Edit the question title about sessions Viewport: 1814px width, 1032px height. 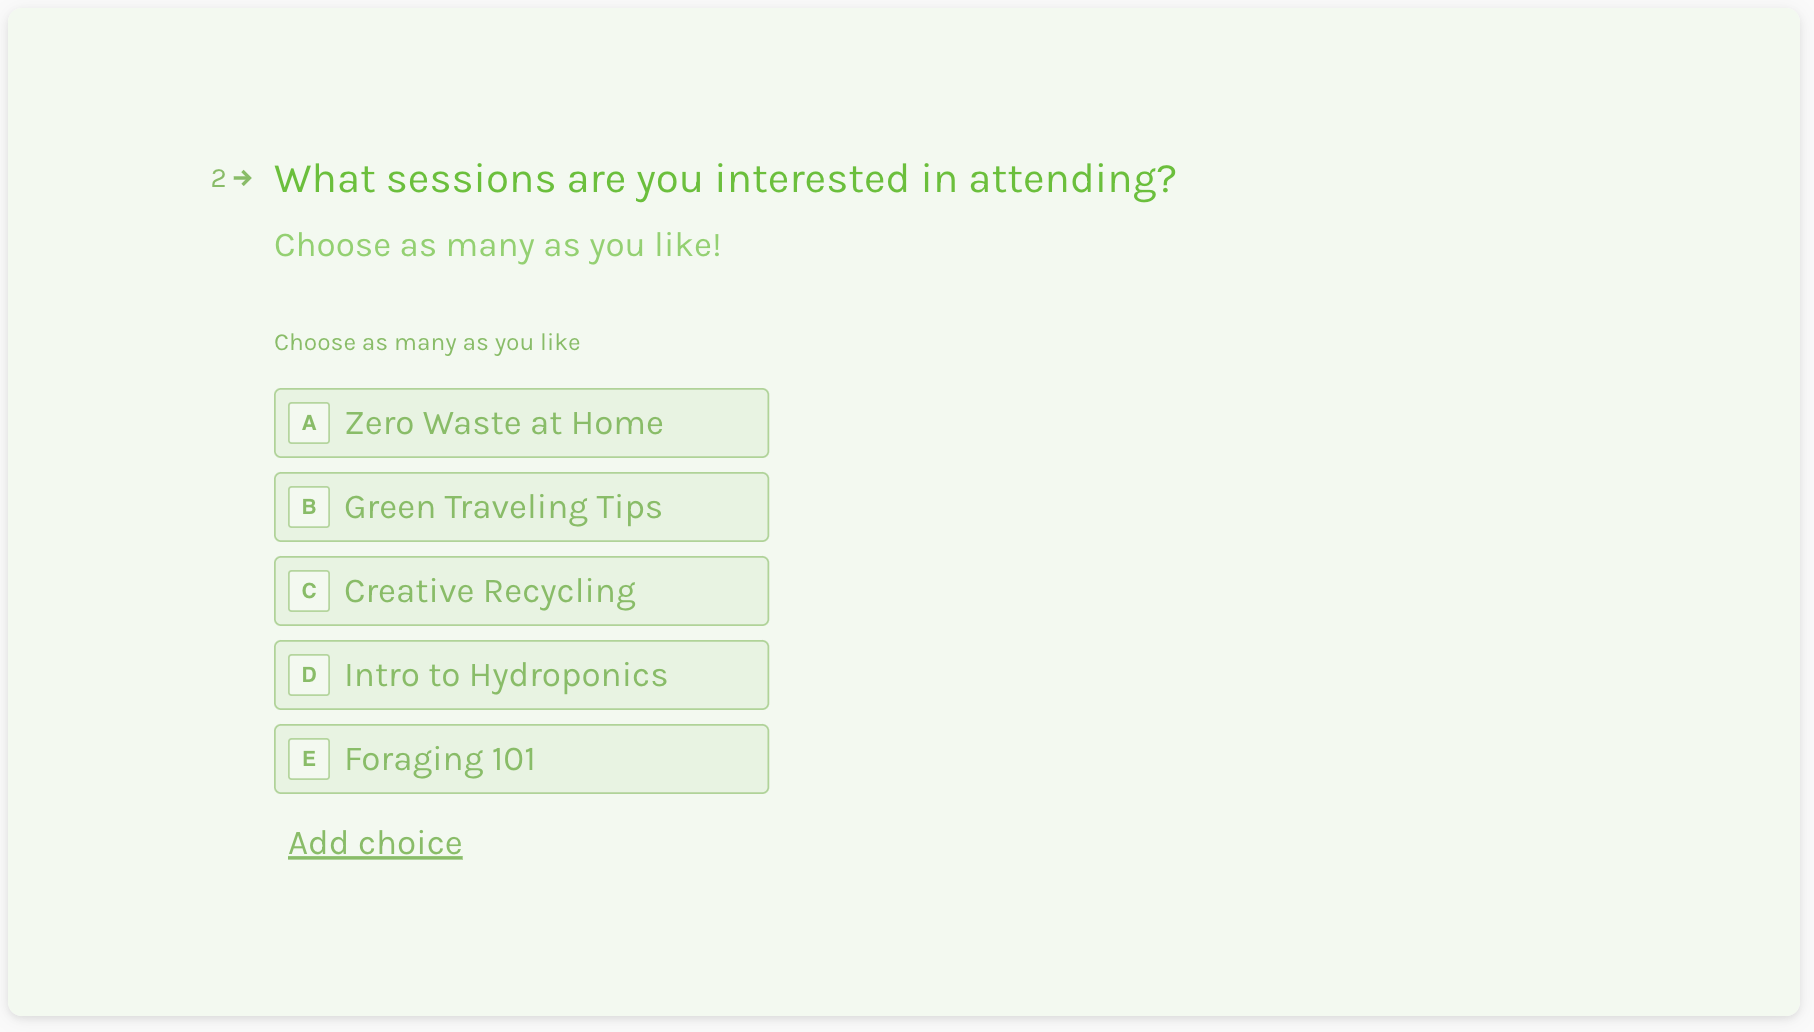(725, 180)
